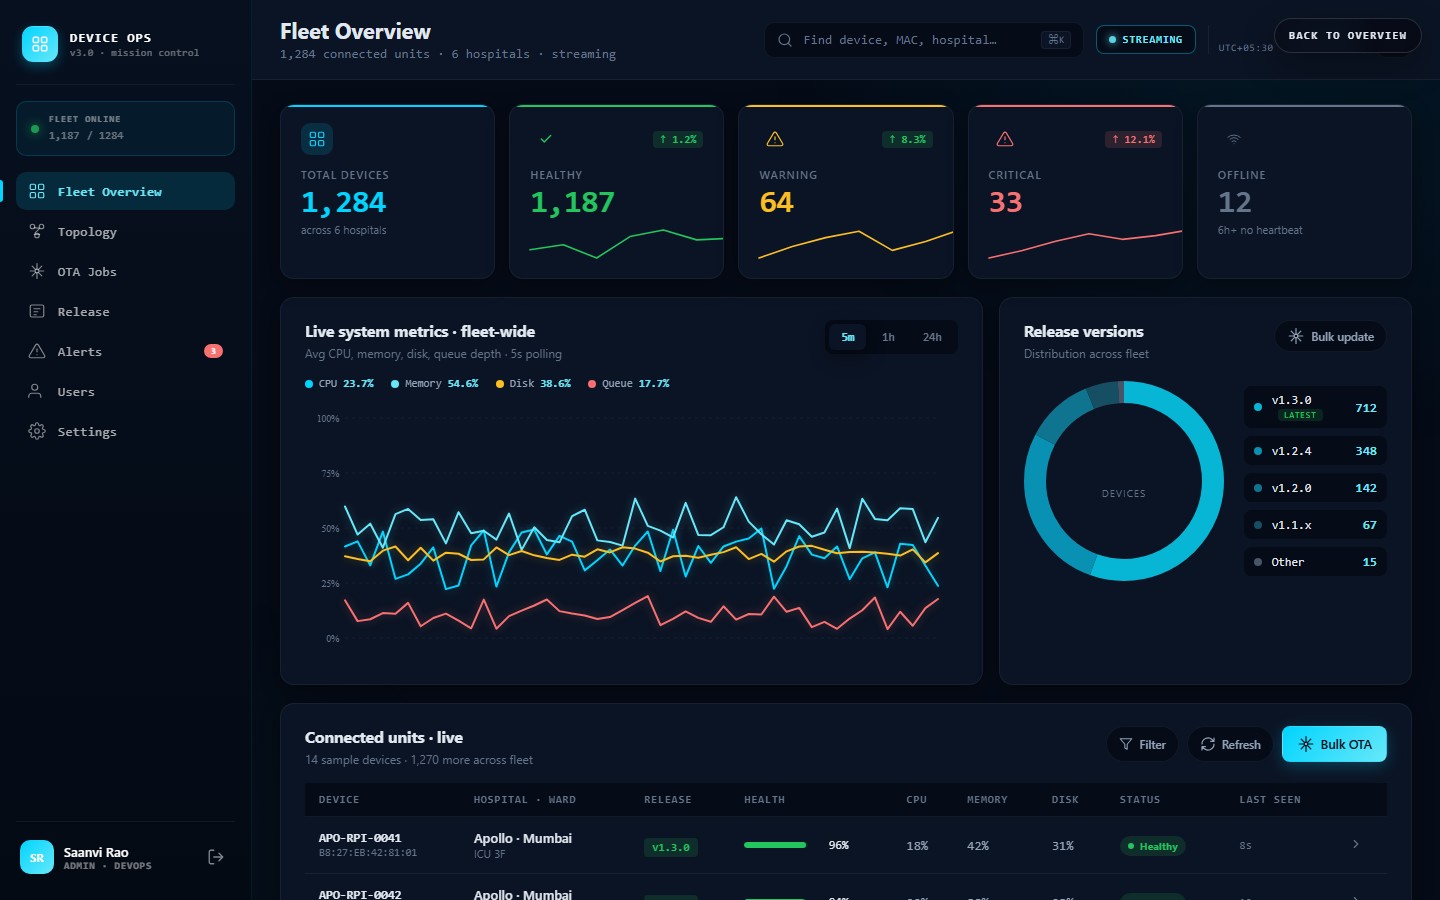
Task: Select the 1h time range
Action: click(888, 337)
